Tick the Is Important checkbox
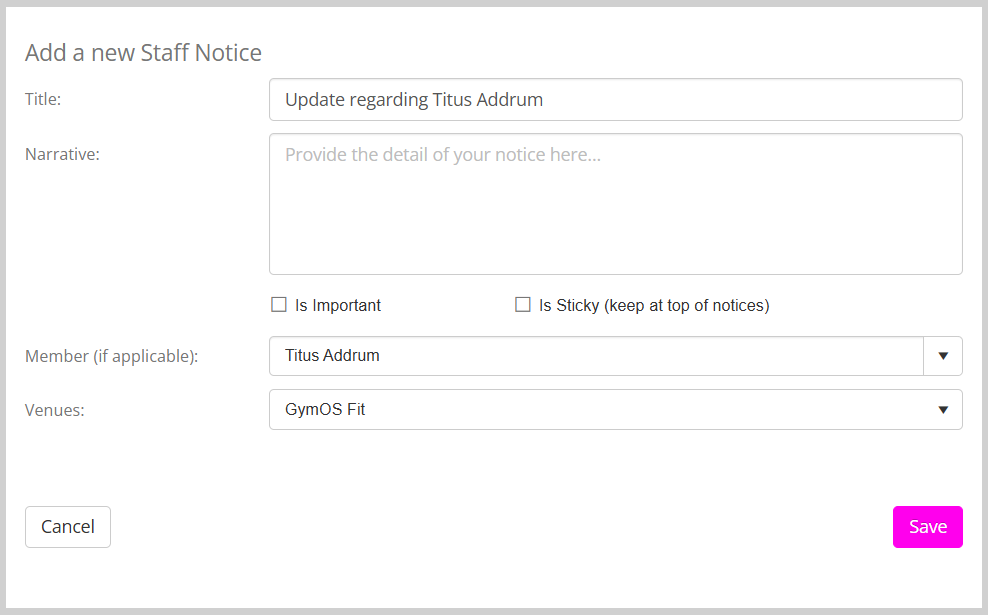The image size is (988, 615). pos(279,305)
